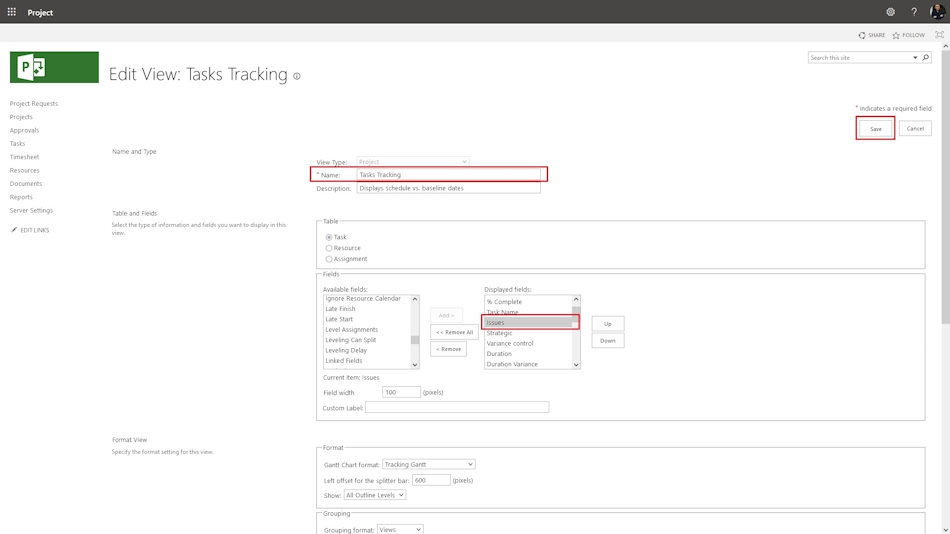
Task: Open the user profile picture
Action: [937, 12]
